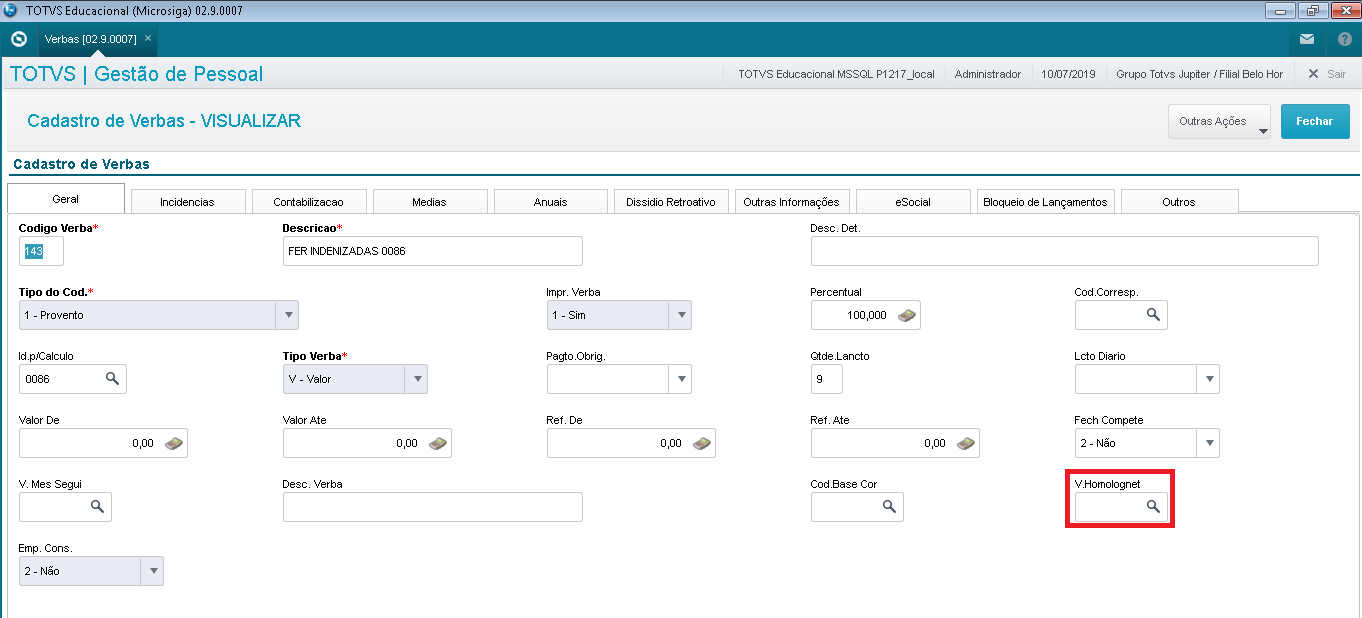
Task: Close the Verbas tab with its X
Action: pyautogui.click(x=148, y=38)
